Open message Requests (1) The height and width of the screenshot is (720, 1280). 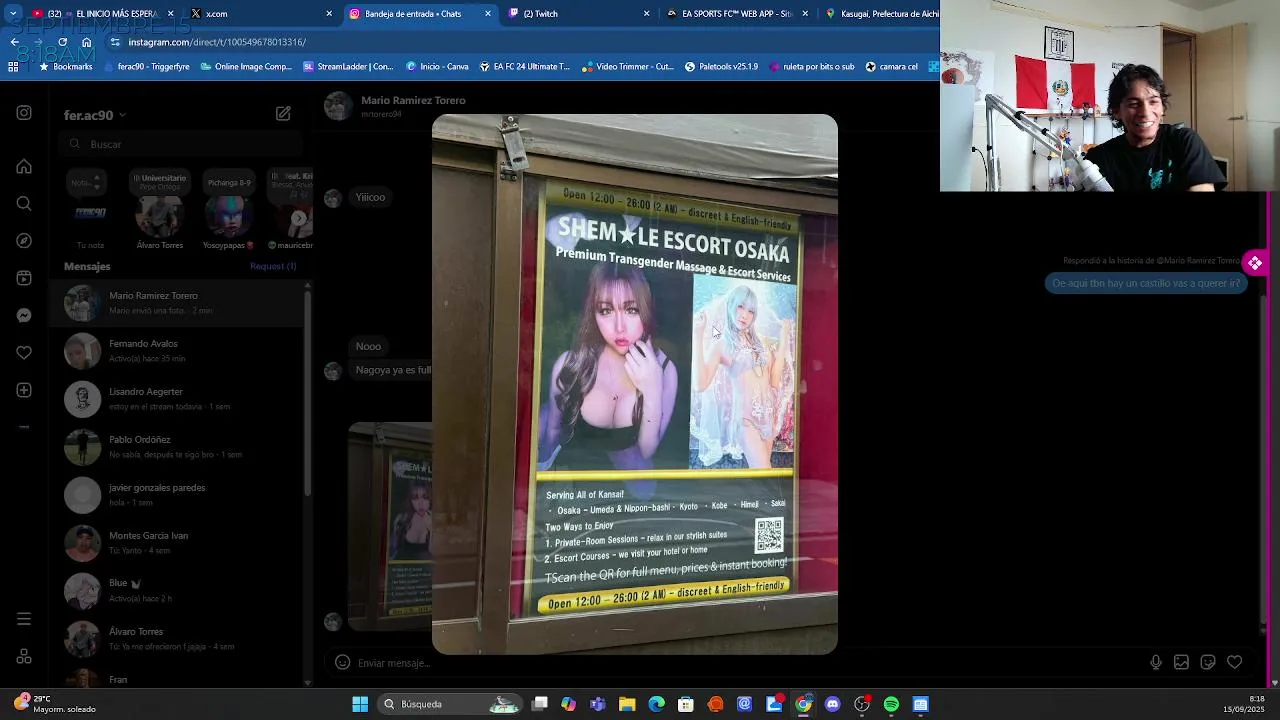click(273, 267)
